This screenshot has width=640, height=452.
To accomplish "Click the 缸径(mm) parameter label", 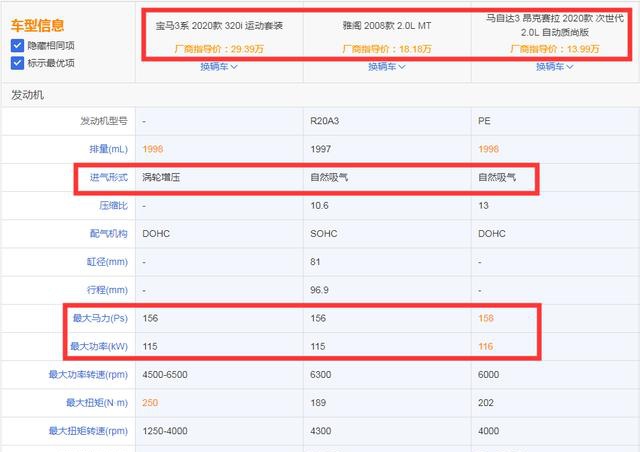I will tap(107, 262).
